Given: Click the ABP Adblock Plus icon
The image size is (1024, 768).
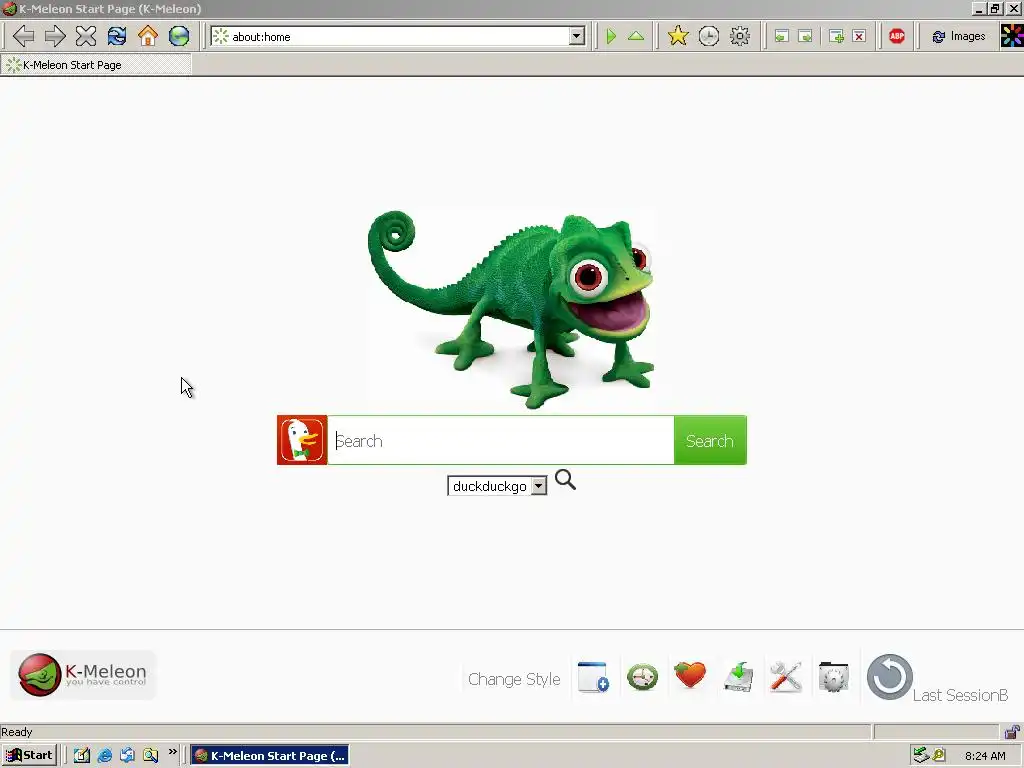Looking at the screenshot, I should coord(897,37).
